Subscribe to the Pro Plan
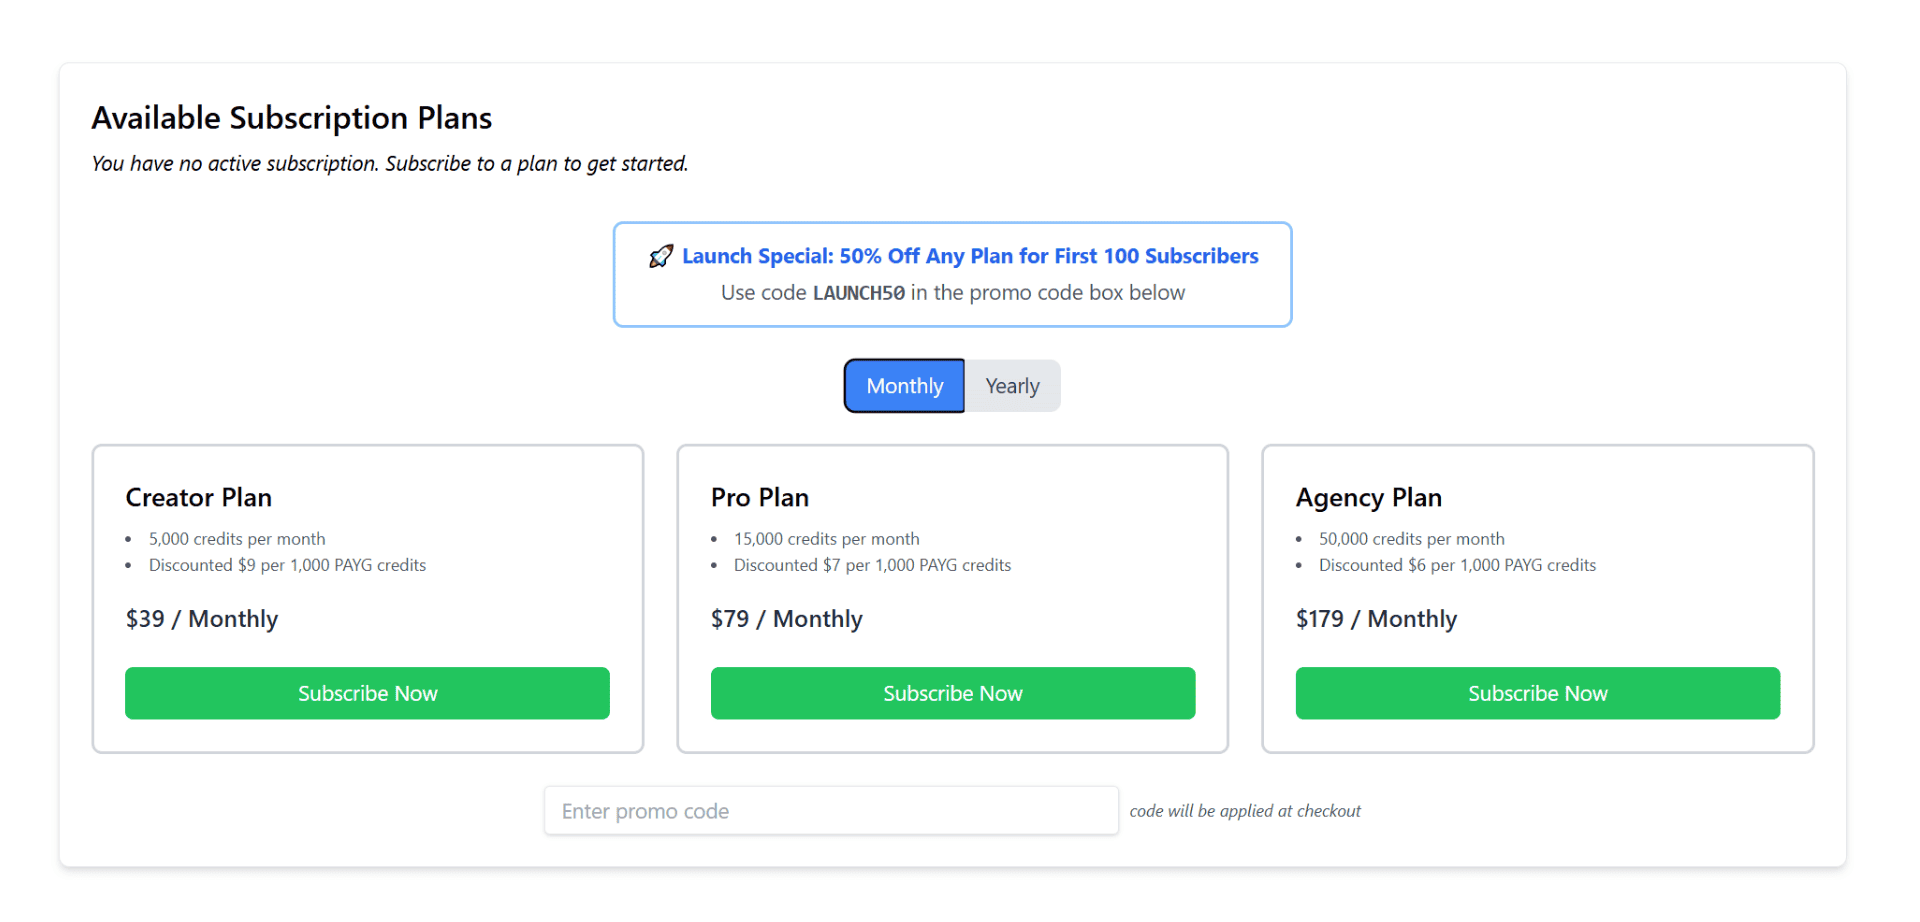 (953, 693)
